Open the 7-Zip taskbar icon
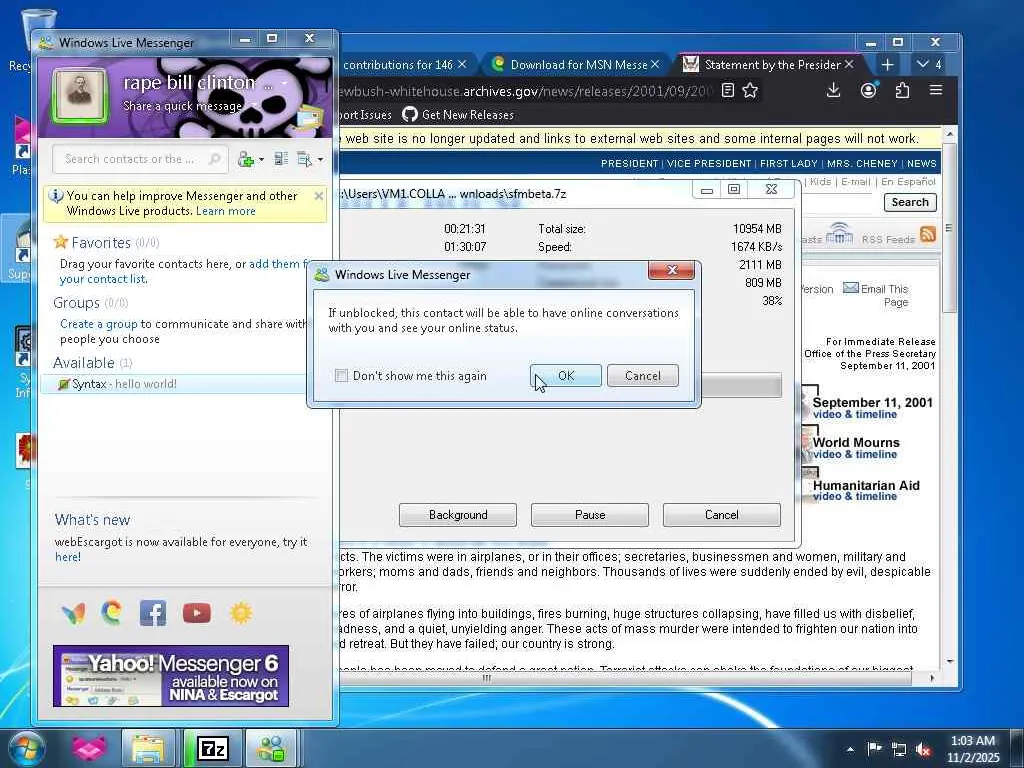The width and height of the screenshot is (1024, 768). (213, 748)
